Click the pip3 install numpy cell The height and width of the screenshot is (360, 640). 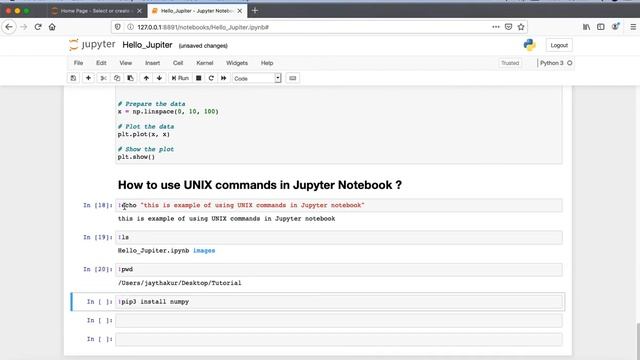(338, 302)
